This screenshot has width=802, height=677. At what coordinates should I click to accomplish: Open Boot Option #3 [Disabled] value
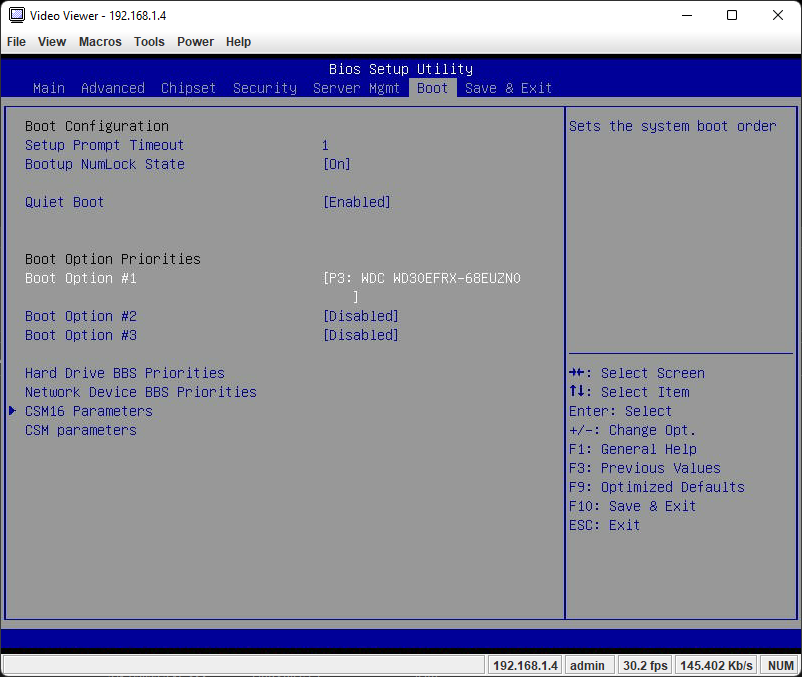pyautogui.click(x=361, y=335)
